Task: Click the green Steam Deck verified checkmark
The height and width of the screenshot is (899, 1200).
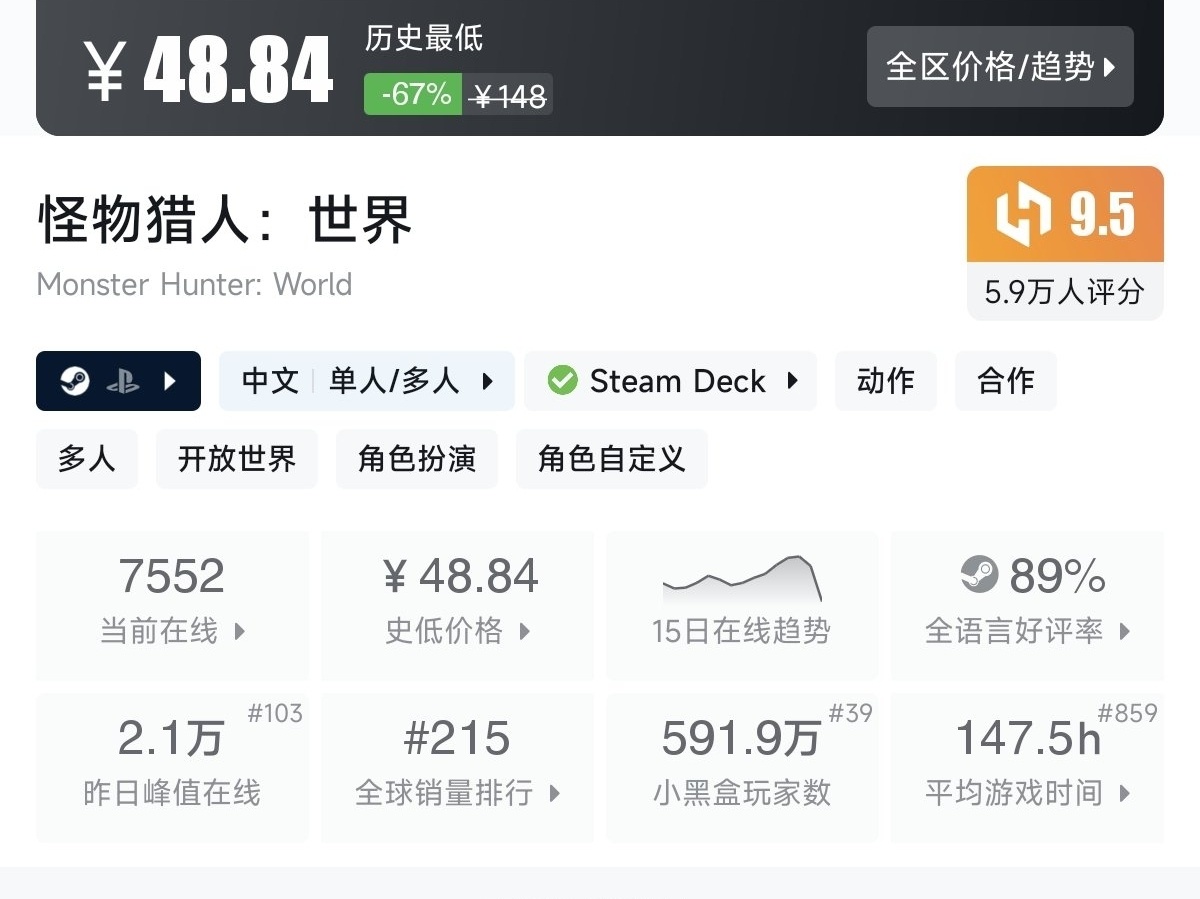Action: click(x=563, y=381)
